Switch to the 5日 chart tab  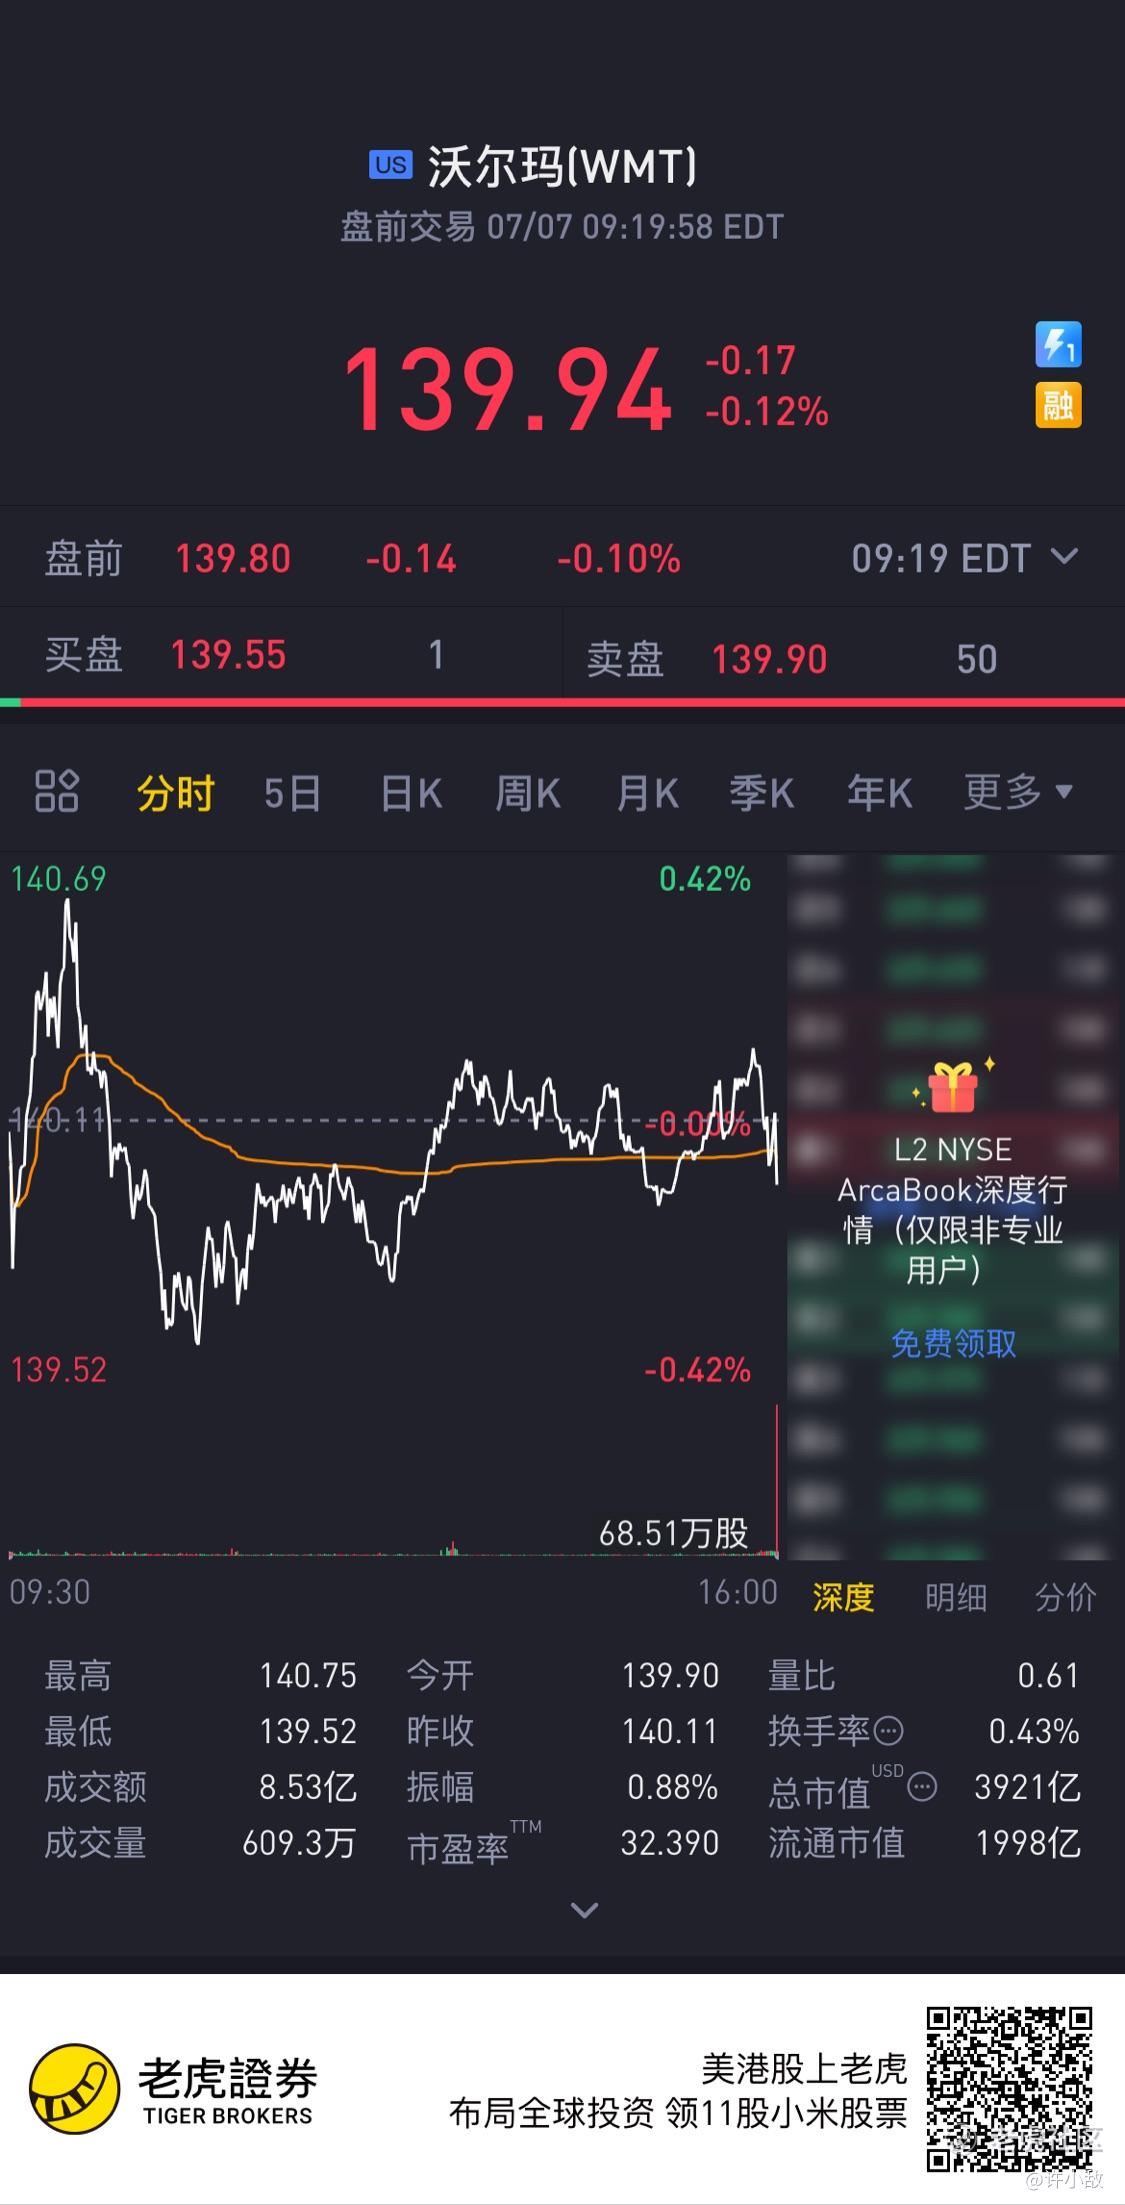[x=292, y=793]
